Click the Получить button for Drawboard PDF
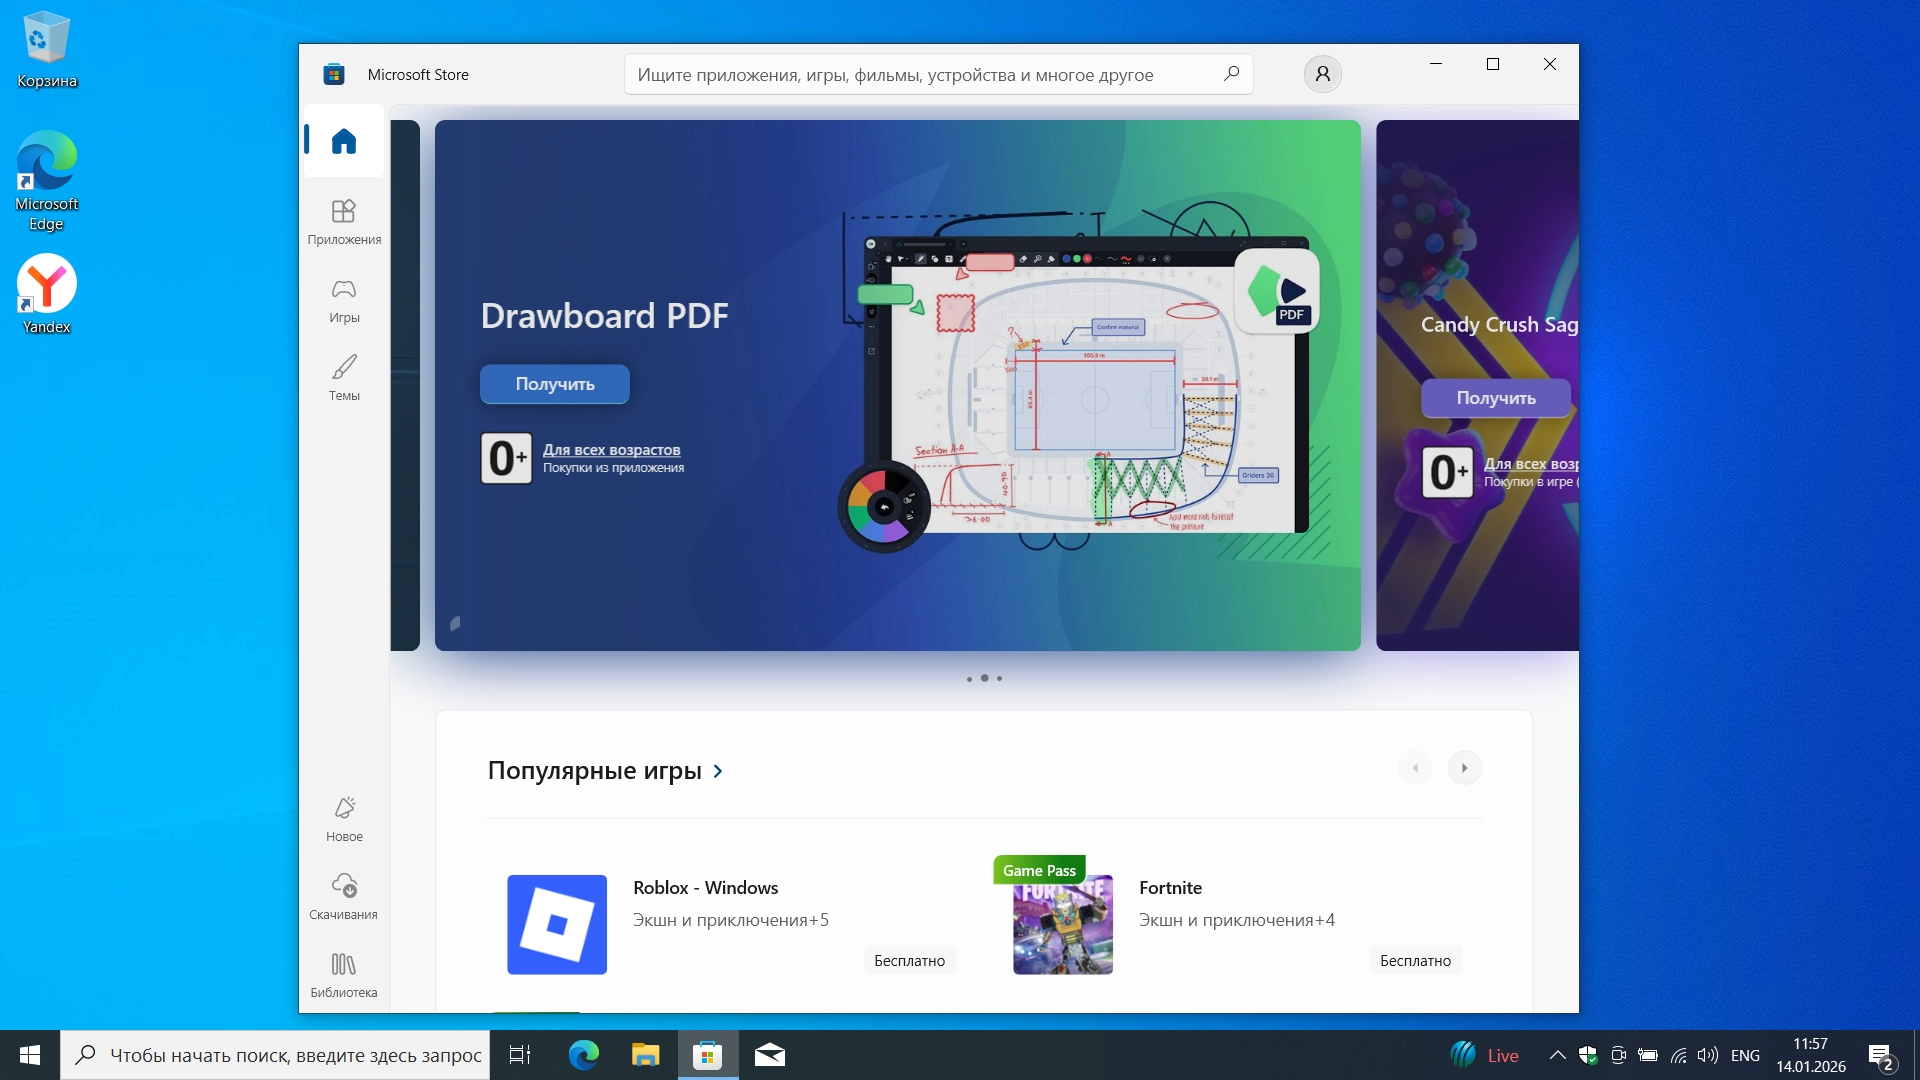 pyautogui.click(x=555, y=384)
